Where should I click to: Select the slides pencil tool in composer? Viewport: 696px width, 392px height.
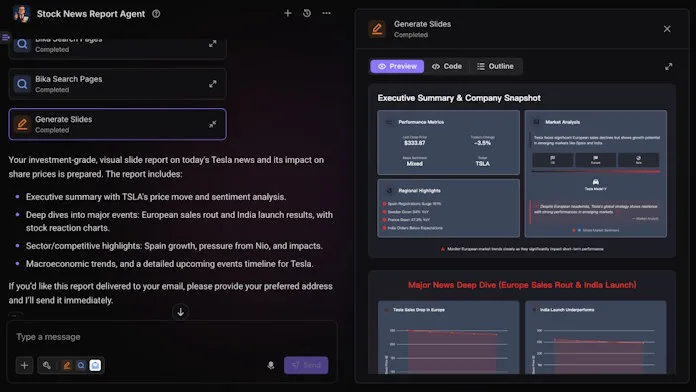[67, 365]
